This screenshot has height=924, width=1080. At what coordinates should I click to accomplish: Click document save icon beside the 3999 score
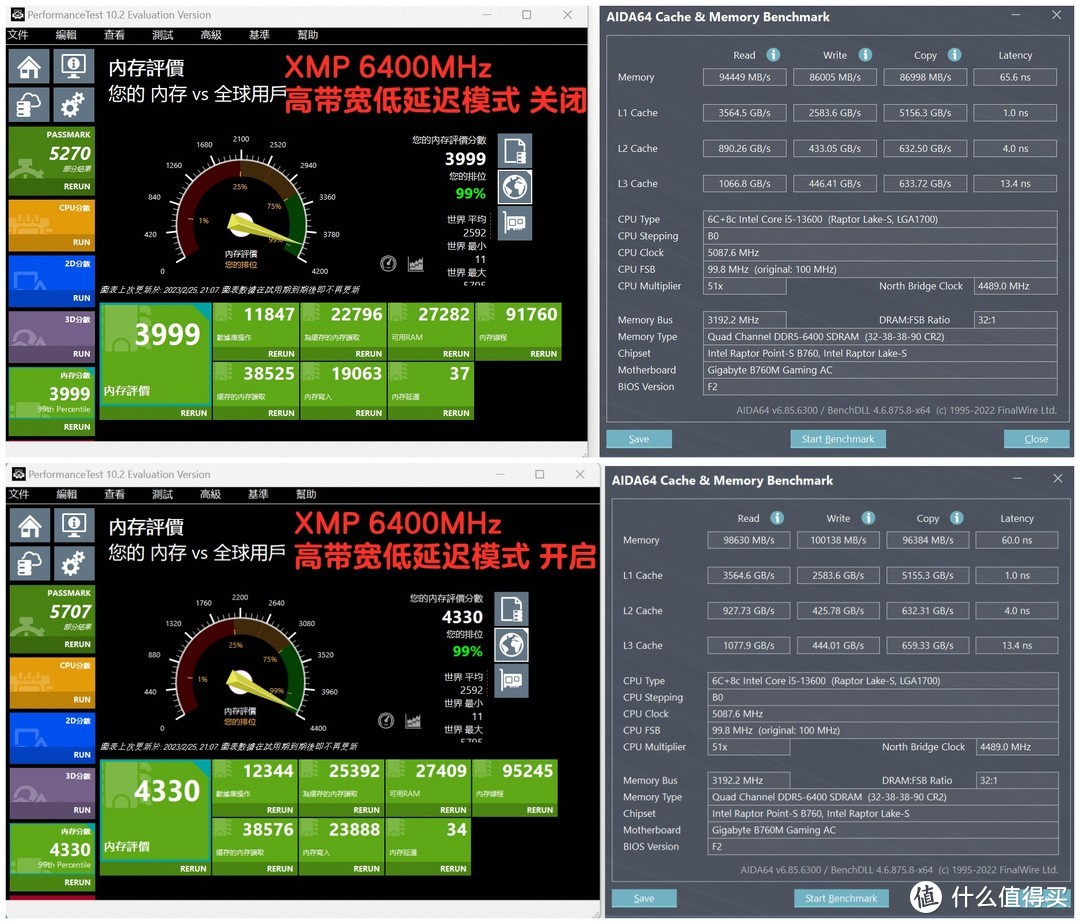515,151
